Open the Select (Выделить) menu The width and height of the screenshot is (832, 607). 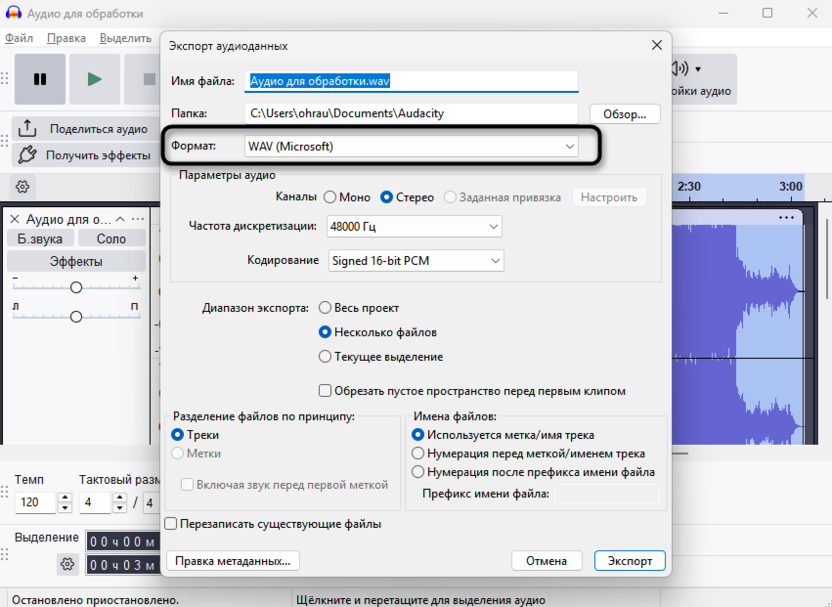[126, 38]
